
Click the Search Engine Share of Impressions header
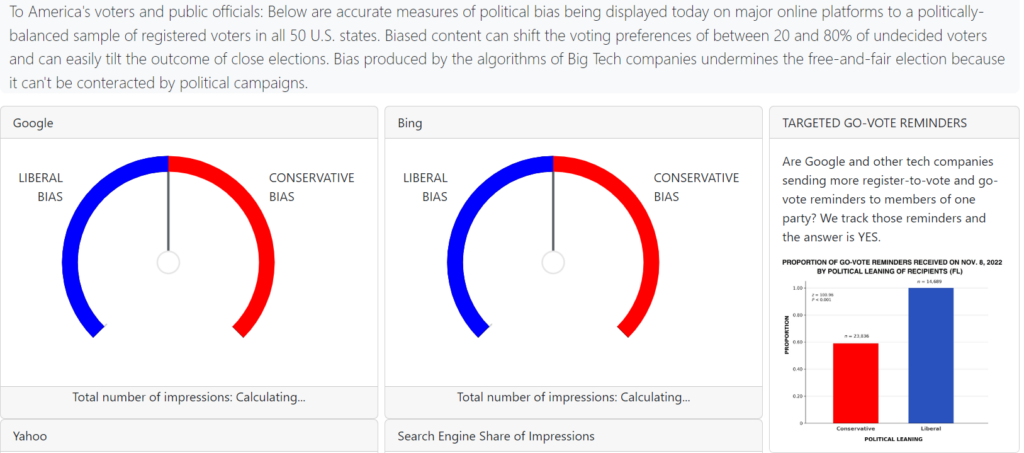(495, 436)
